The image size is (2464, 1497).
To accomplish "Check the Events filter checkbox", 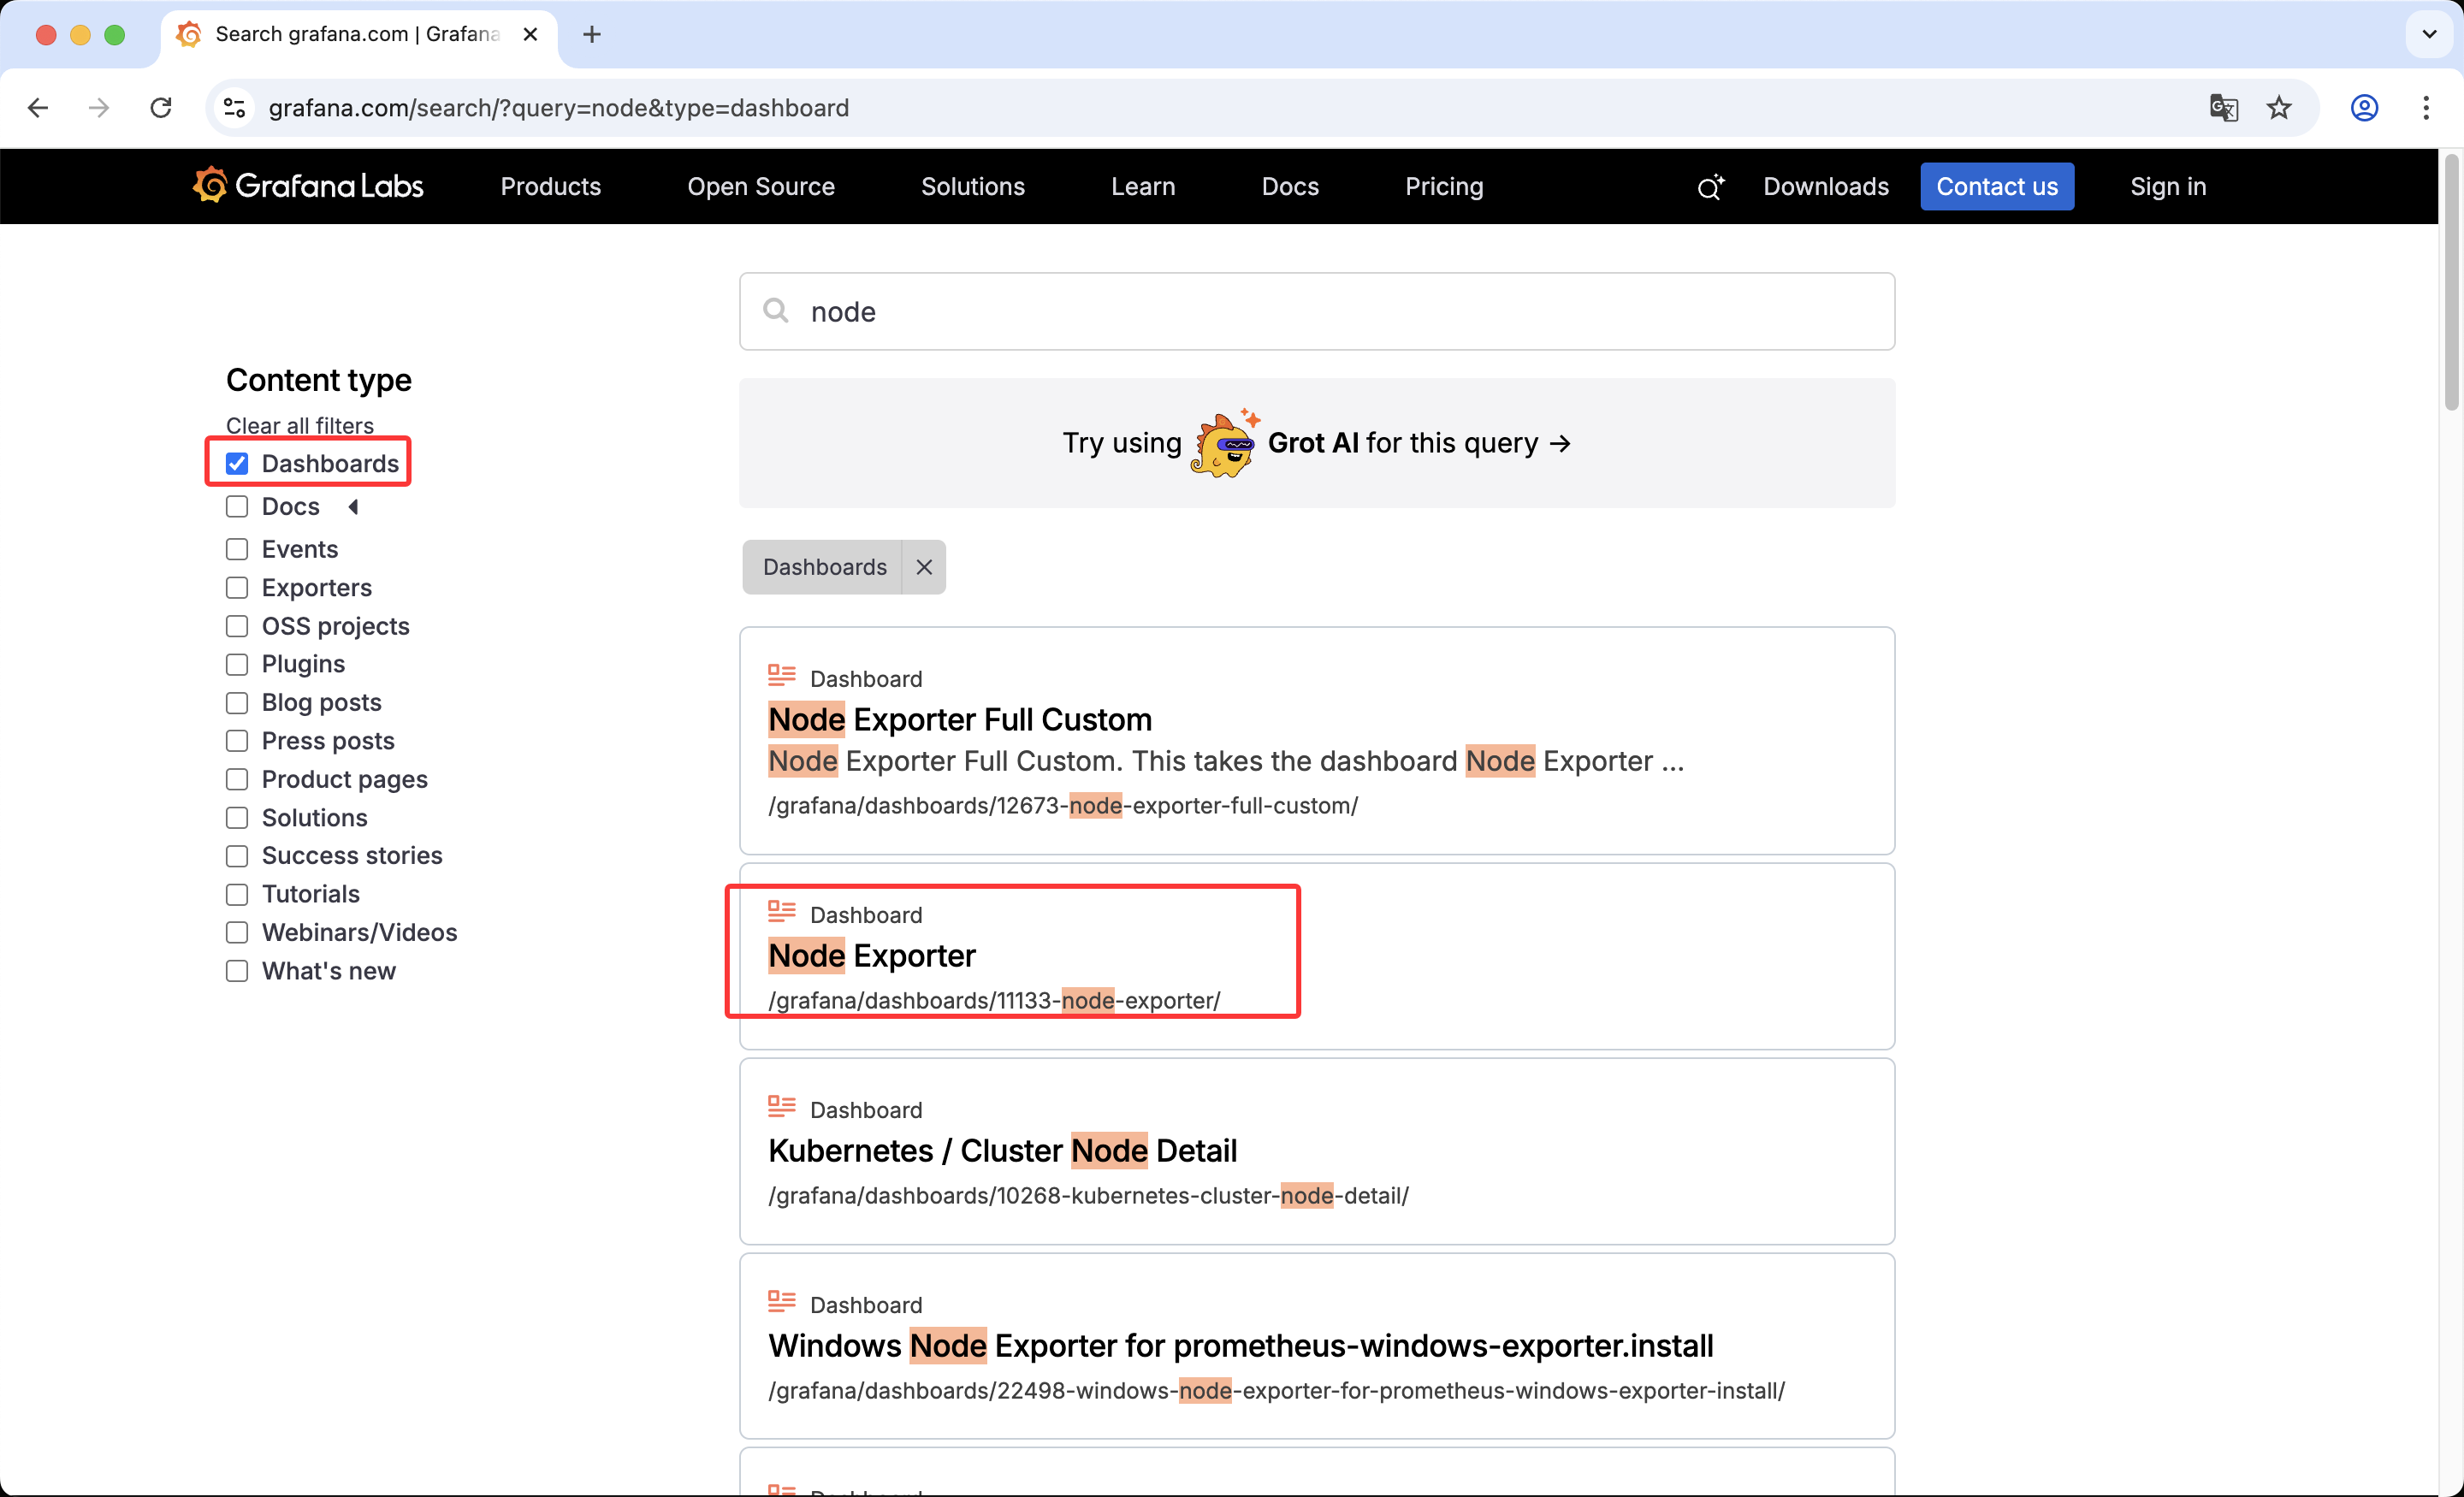I will tap(237, 550).
